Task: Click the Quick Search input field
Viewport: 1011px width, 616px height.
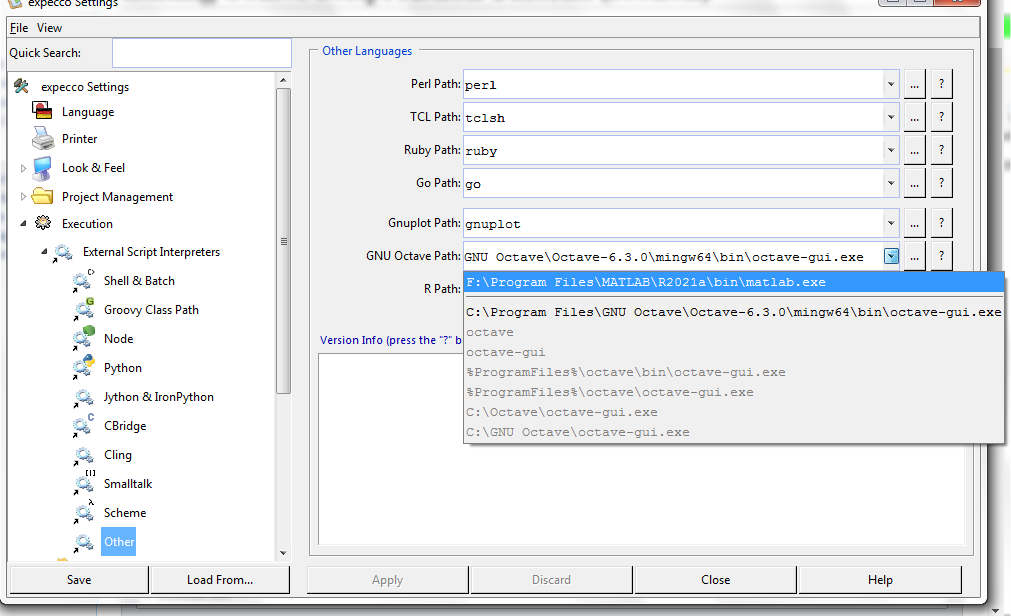Action: click(x=201, y=53)
